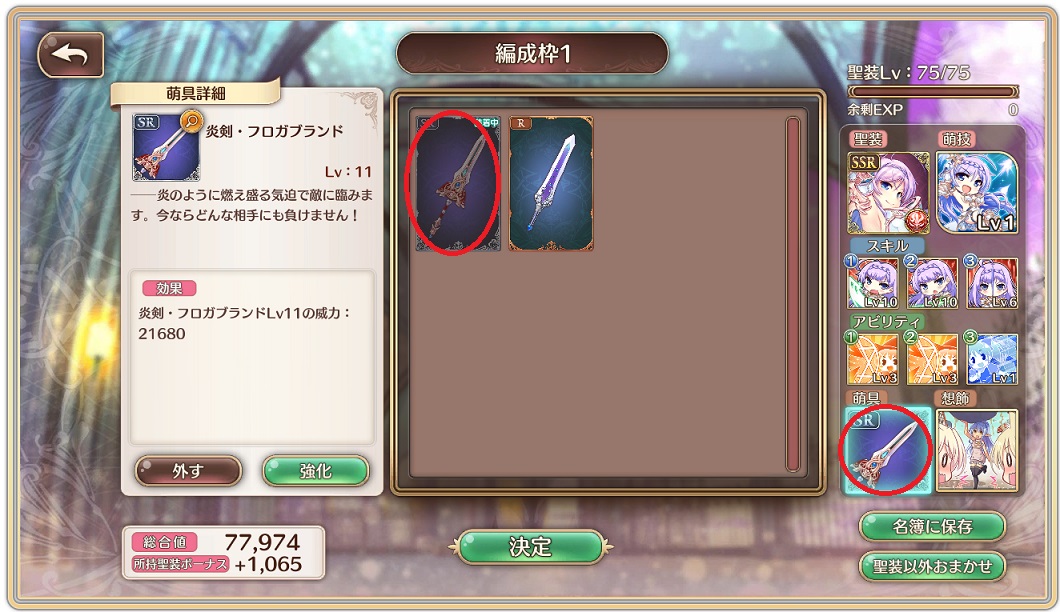This screenshot has width=1060, height=612.
Task: Click the back arrow button
Action: [70, 54]
